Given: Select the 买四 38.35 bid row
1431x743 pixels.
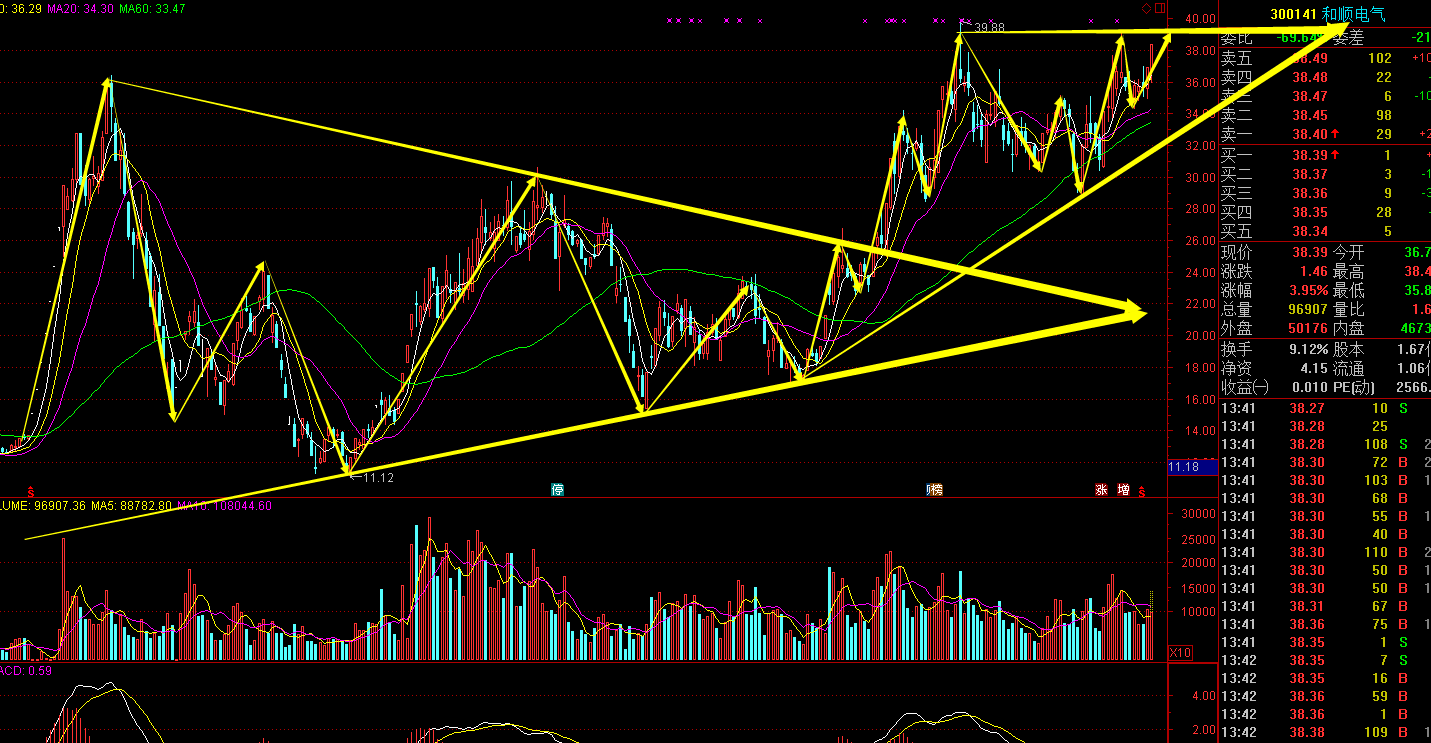Looking at the screenshot, I should click(x=1325, y=213).
